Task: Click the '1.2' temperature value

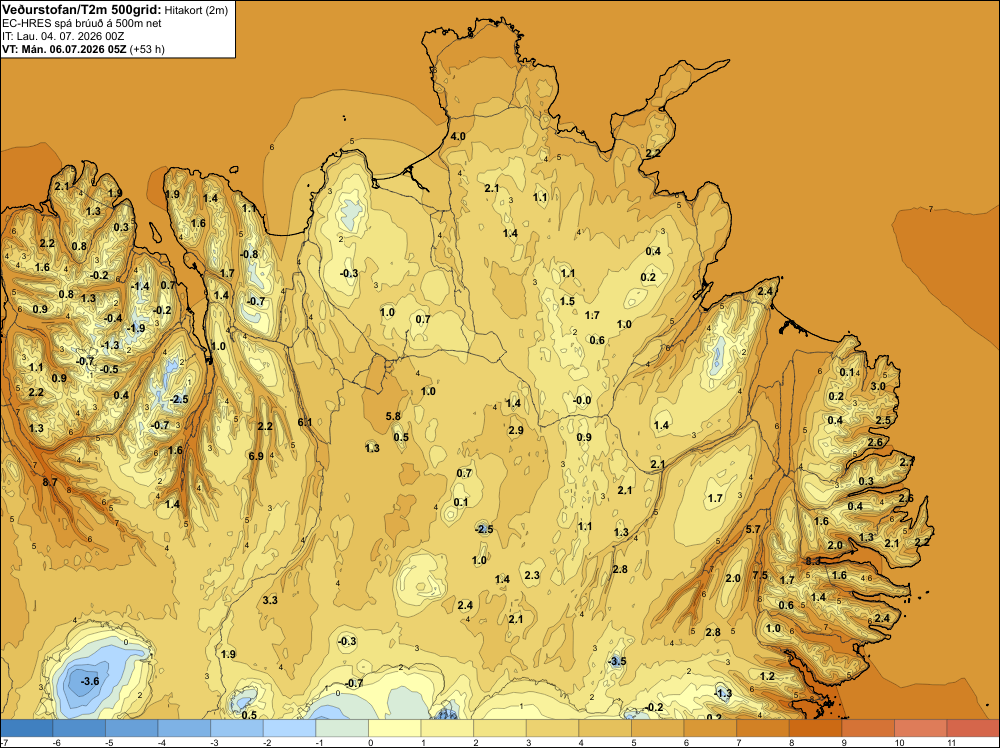Action: click(x=767, y=676)
